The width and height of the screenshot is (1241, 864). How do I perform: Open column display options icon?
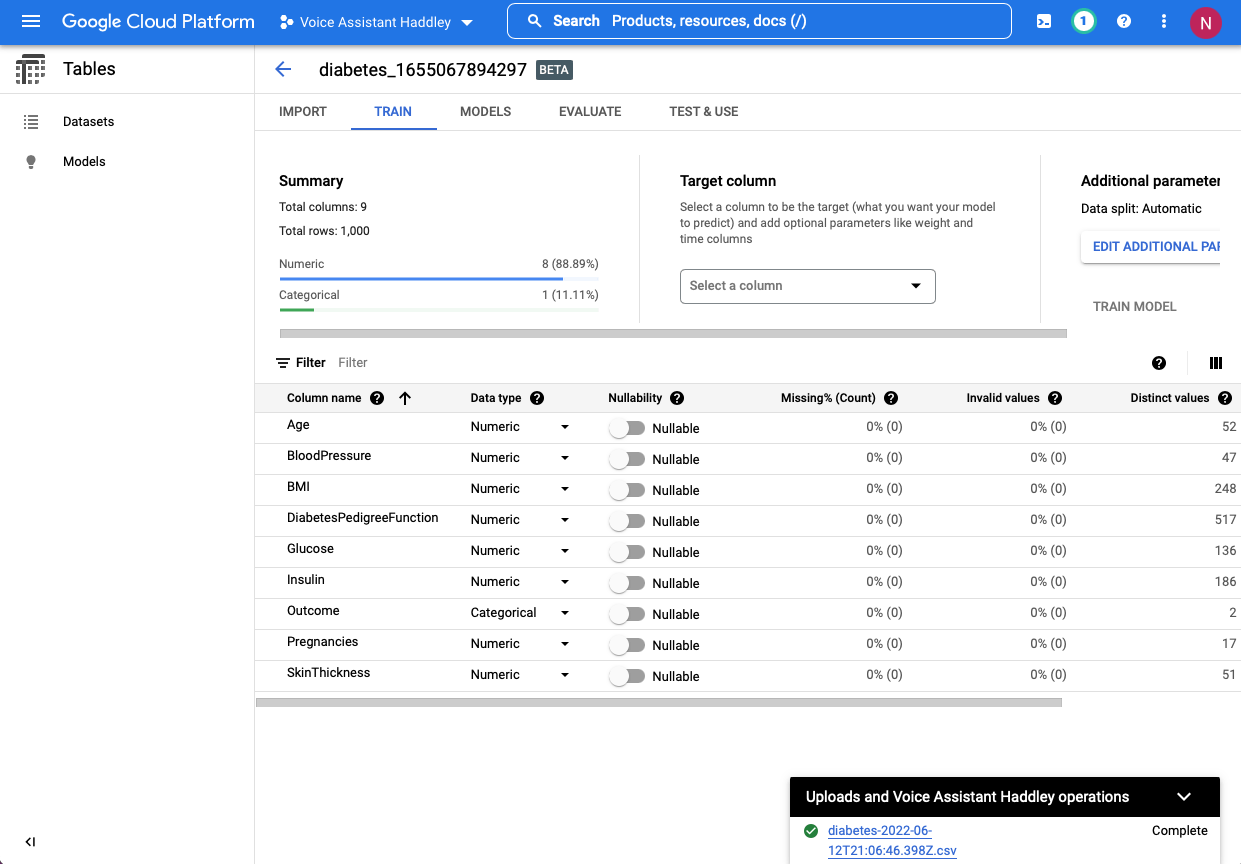[1216, 363]
